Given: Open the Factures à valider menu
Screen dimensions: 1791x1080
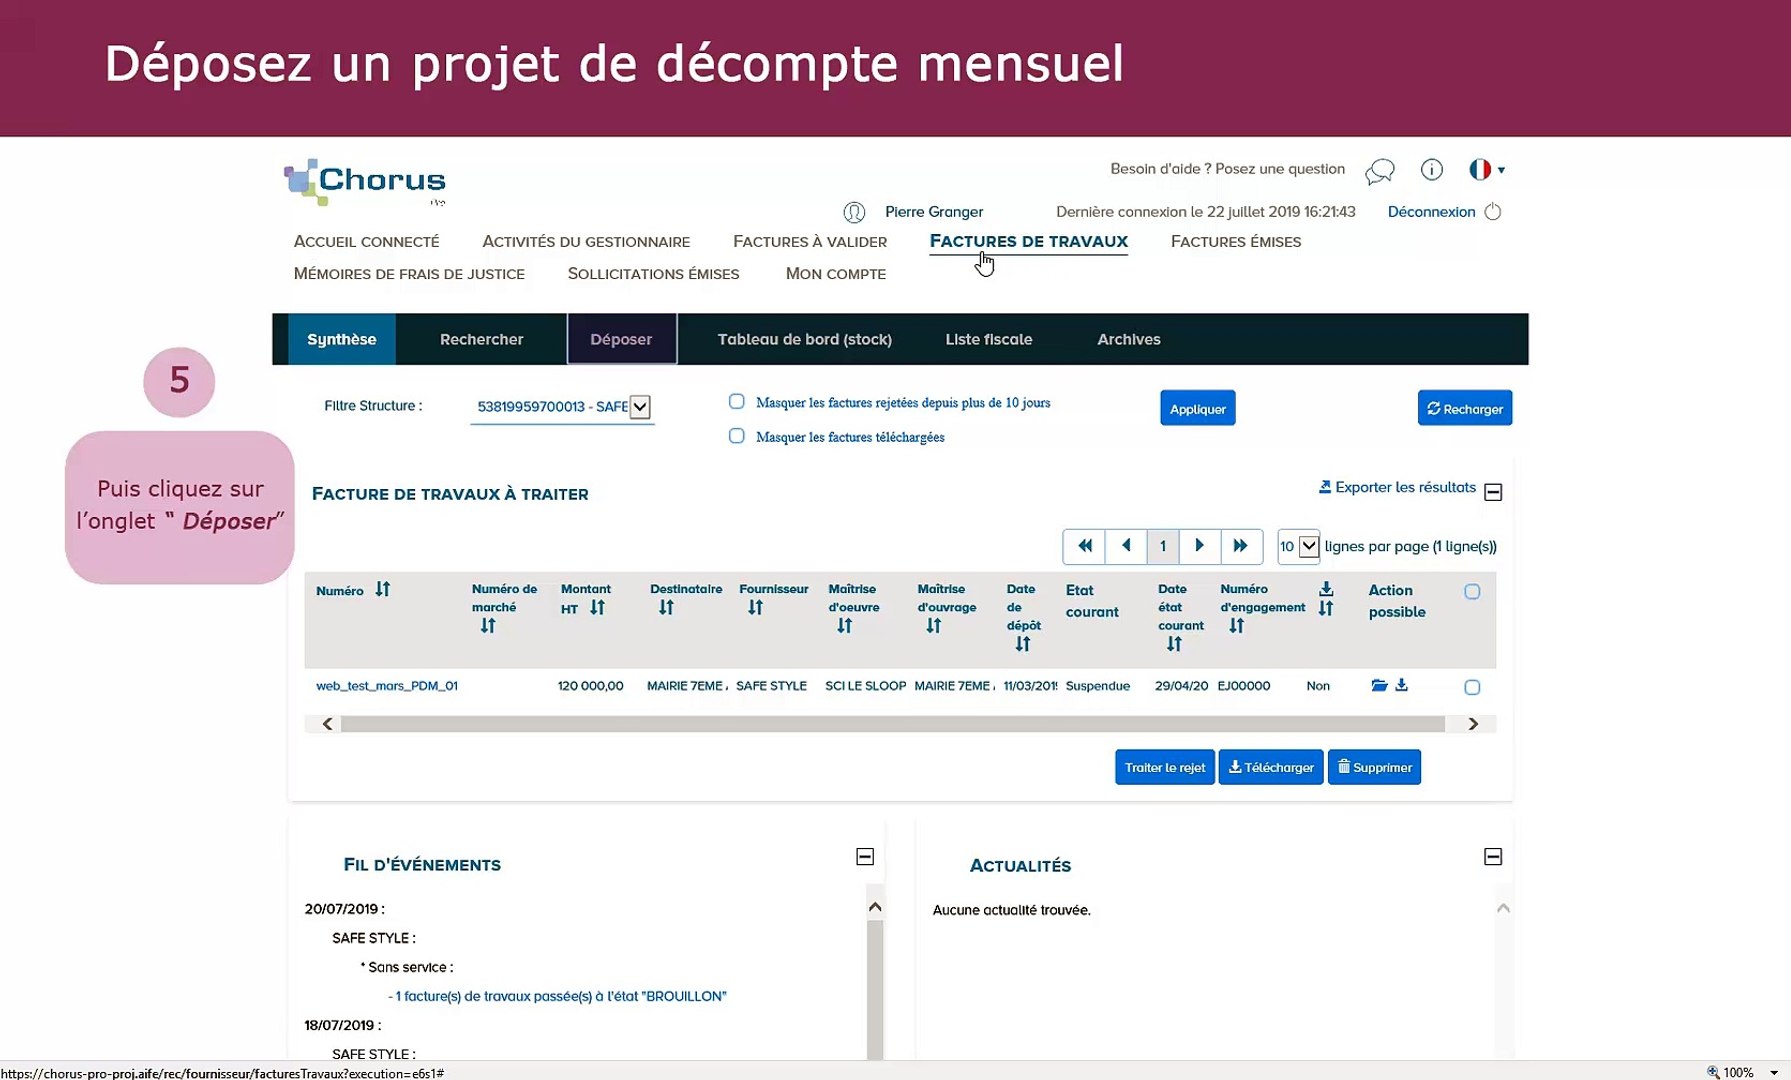Looking at the screenshot, I should click(810, 242).
